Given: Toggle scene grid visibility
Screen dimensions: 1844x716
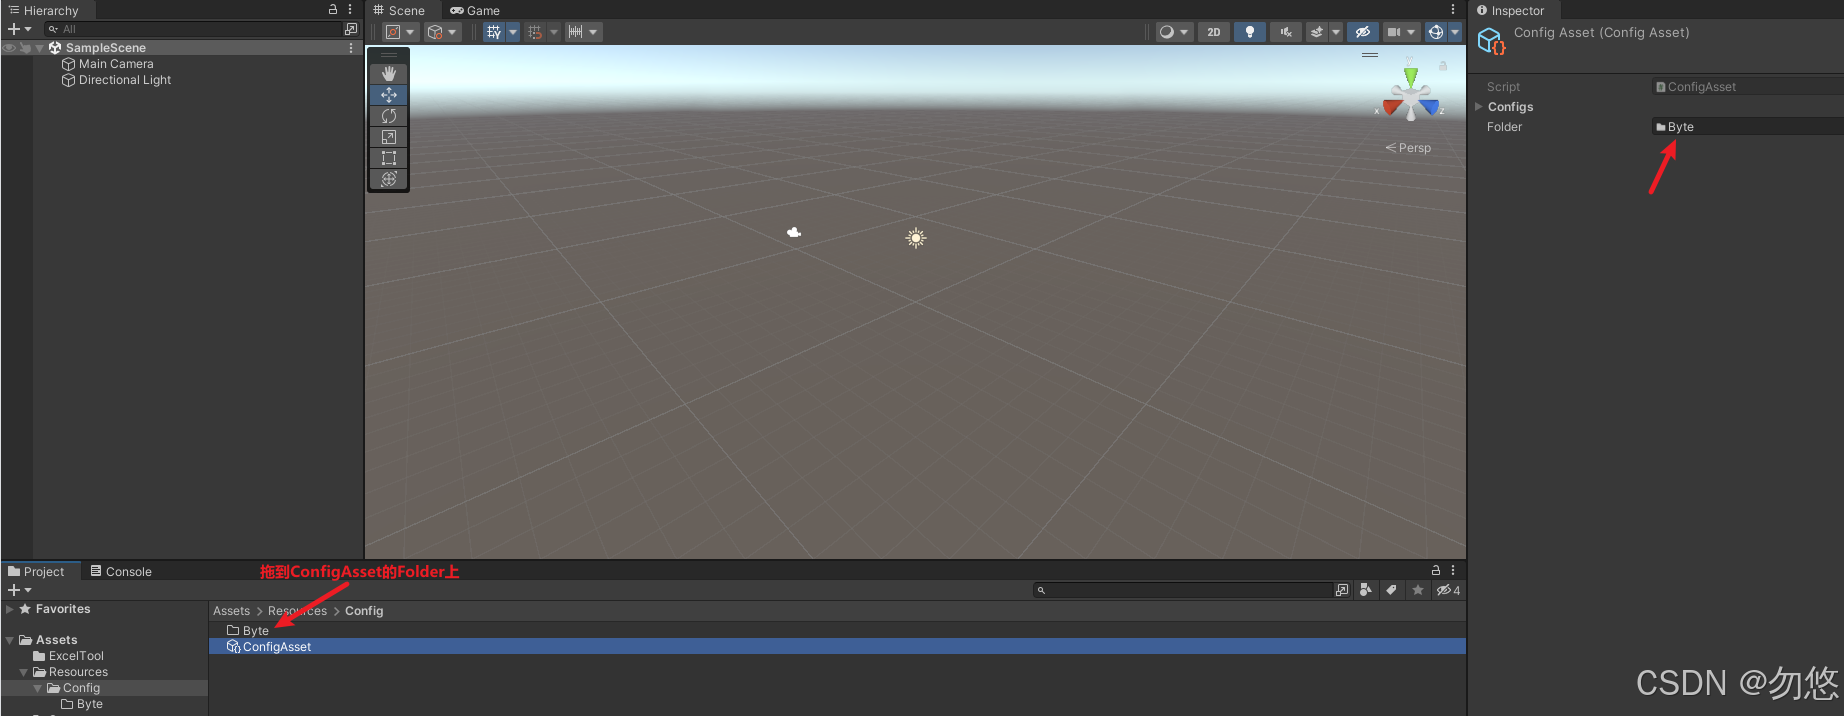Looking at the screenshot, I should click(493, 32).
